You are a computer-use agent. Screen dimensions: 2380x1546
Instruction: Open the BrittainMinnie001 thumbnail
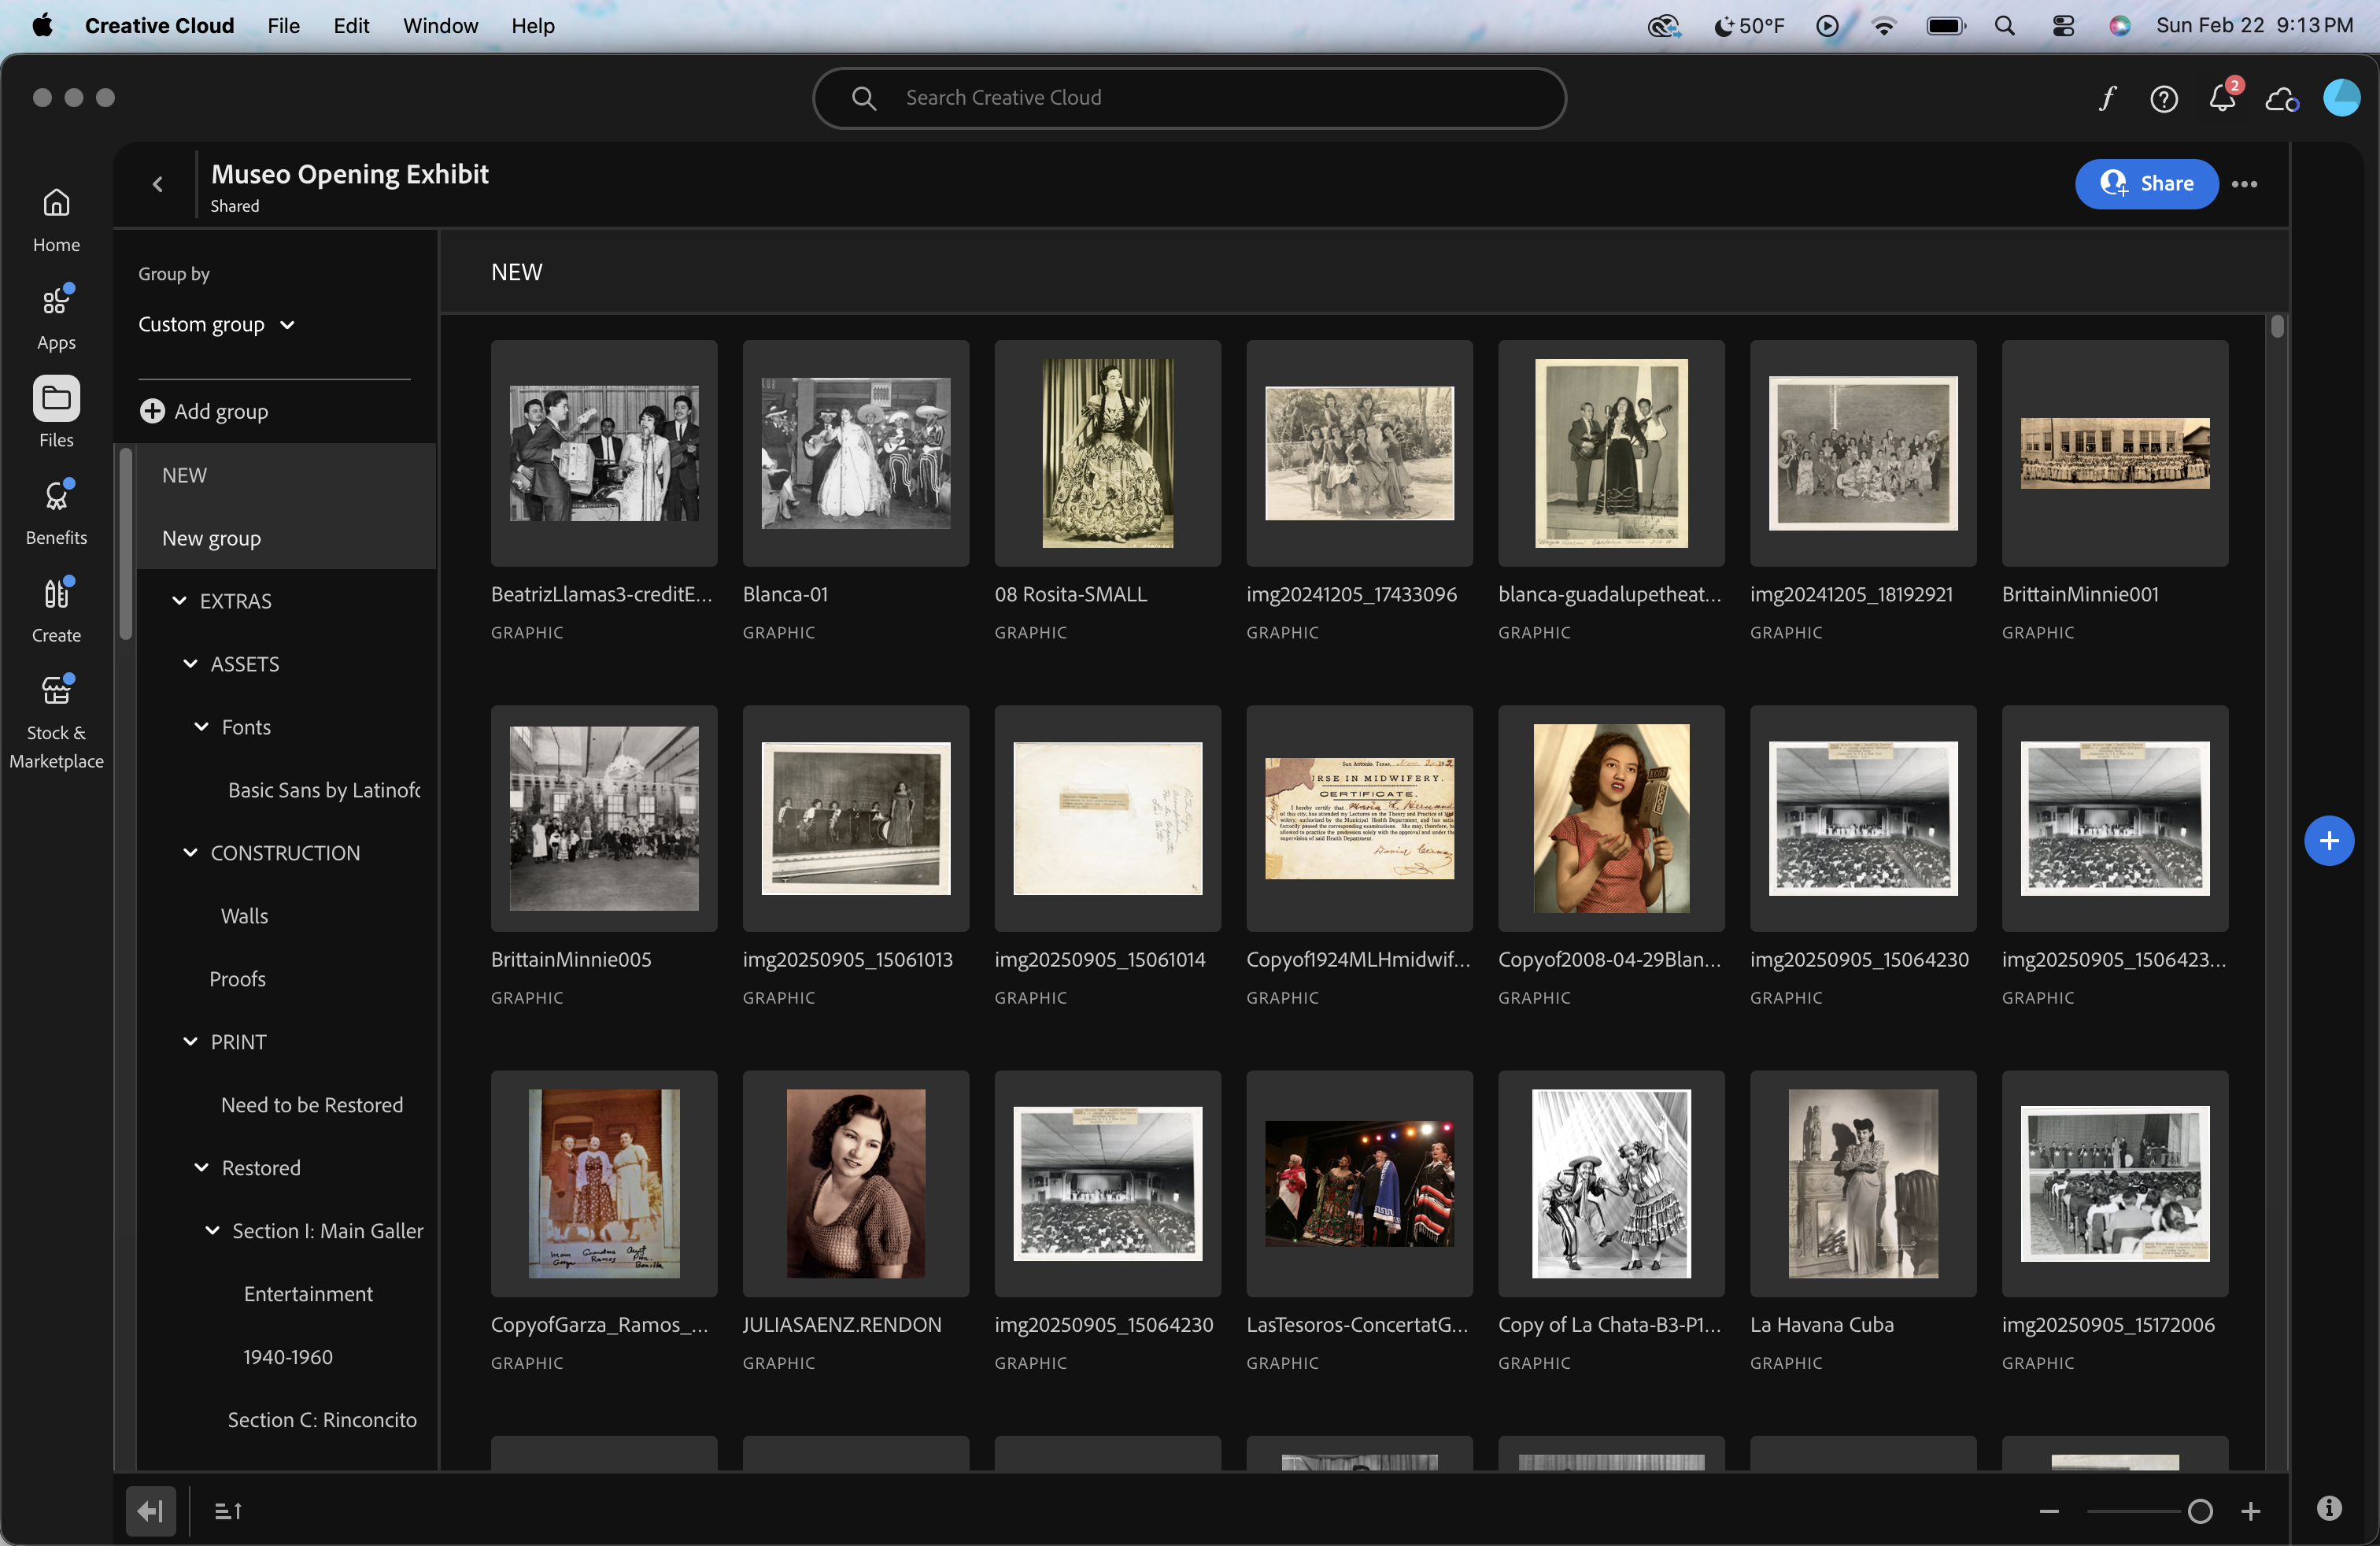(2114, 453)
